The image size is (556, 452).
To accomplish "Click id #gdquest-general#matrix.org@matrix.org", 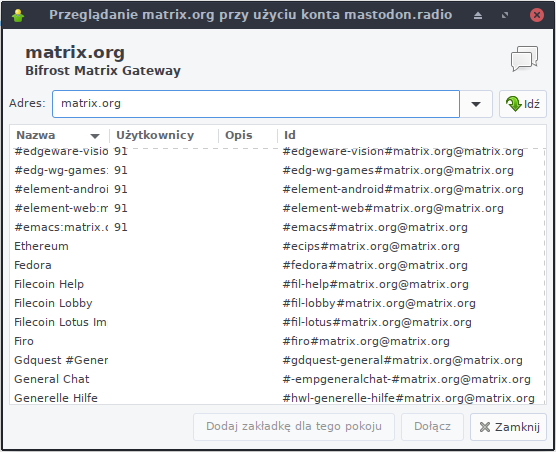I will (402, 360).
